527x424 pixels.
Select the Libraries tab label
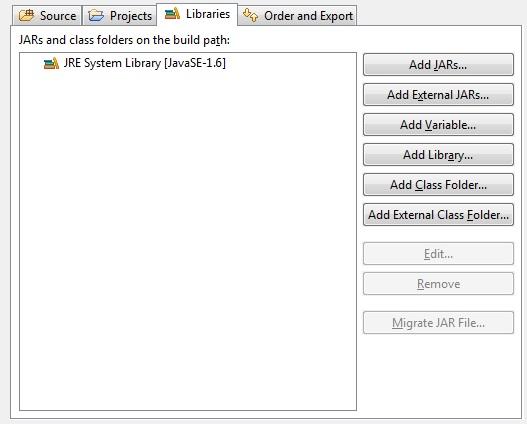[x=208, y=14]
